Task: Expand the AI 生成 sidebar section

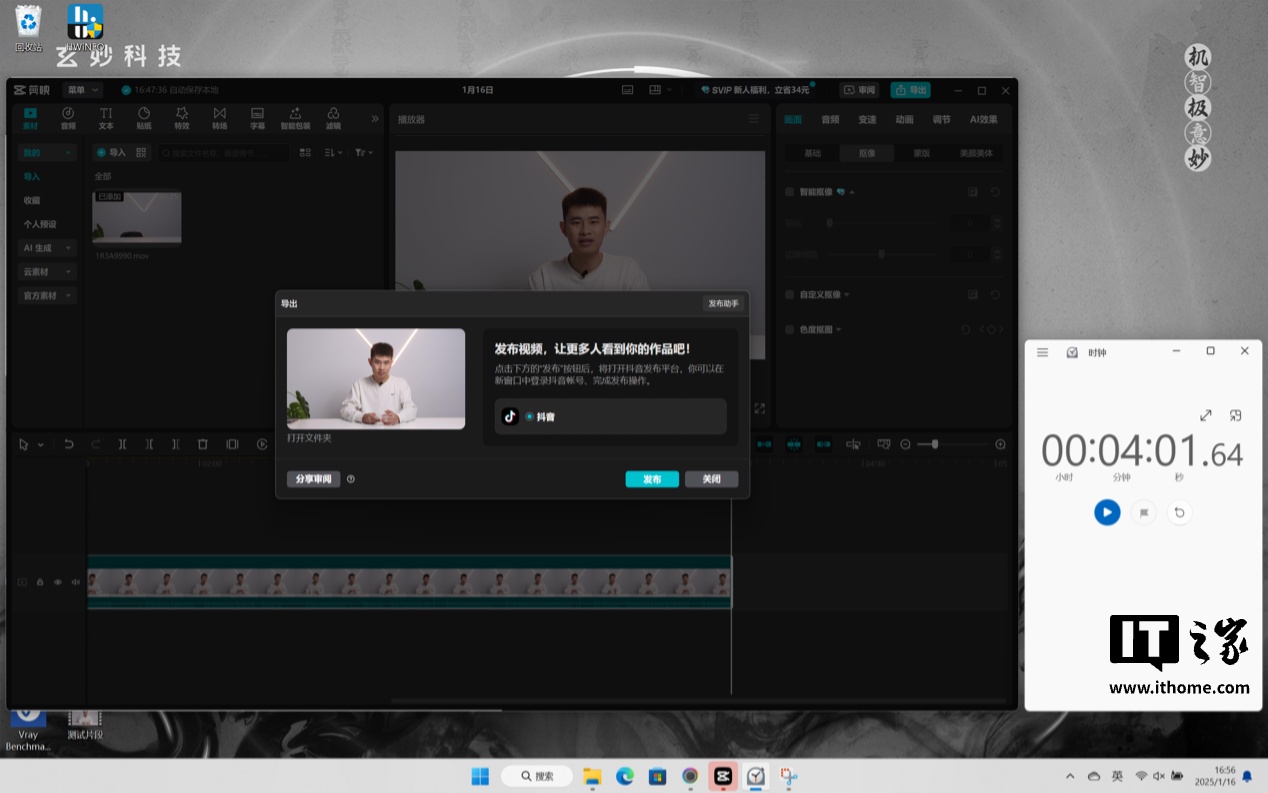Action: coord(47,247)
